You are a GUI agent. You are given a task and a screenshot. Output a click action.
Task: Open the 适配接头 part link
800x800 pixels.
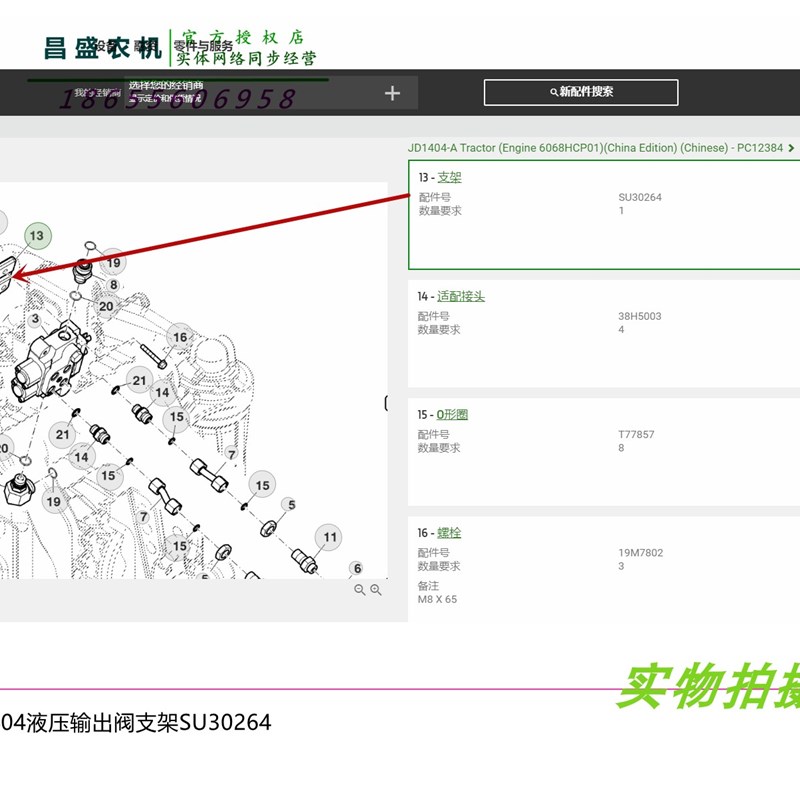[x=461, y=296]
